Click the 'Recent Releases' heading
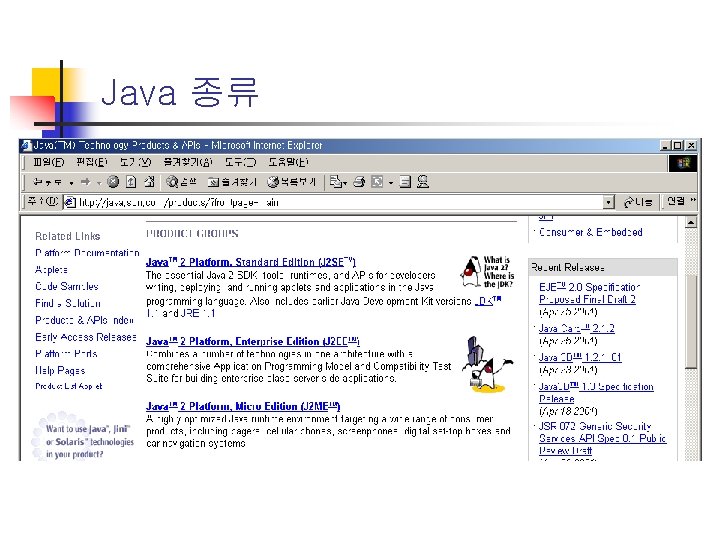Image resolution: width=720 pixels, height=540 pixels. (x=568, y=267)
